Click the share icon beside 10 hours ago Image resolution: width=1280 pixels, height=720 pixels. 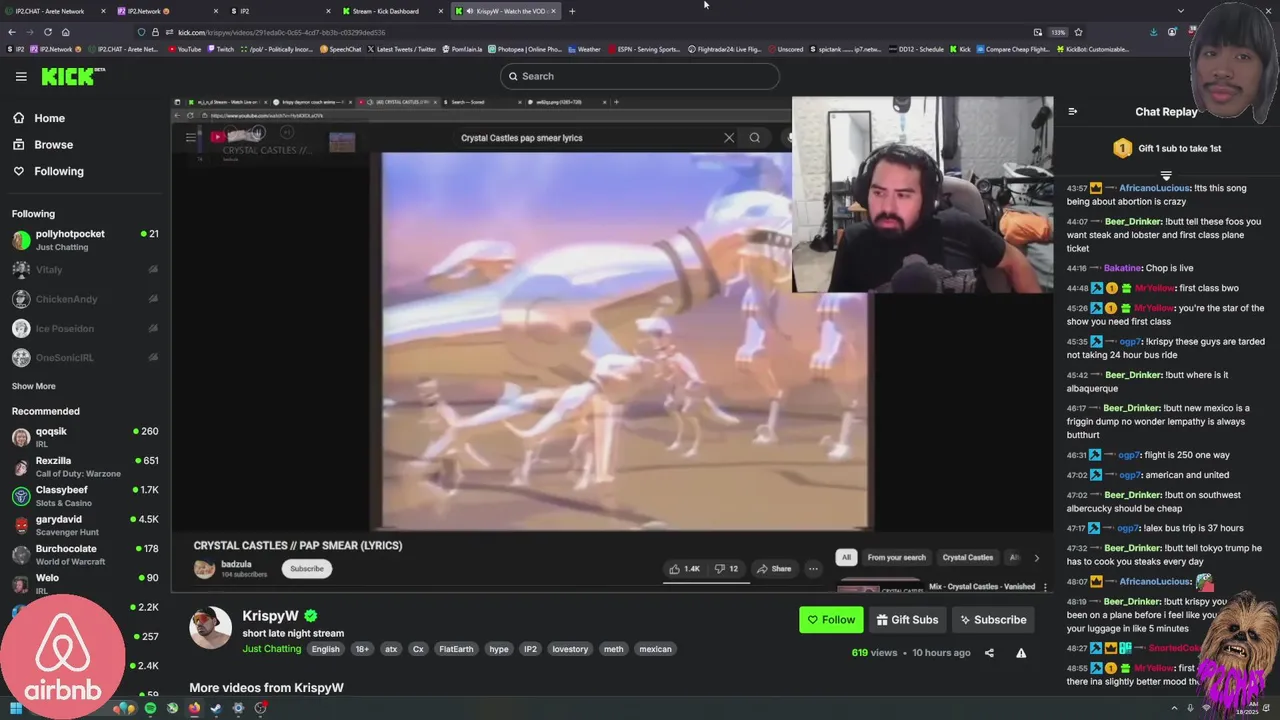tap(989, 653)
